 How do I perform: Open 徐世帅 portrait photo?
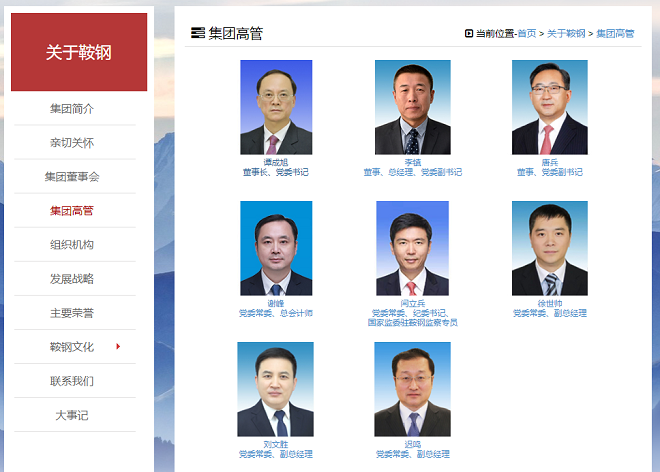point(550,248)
